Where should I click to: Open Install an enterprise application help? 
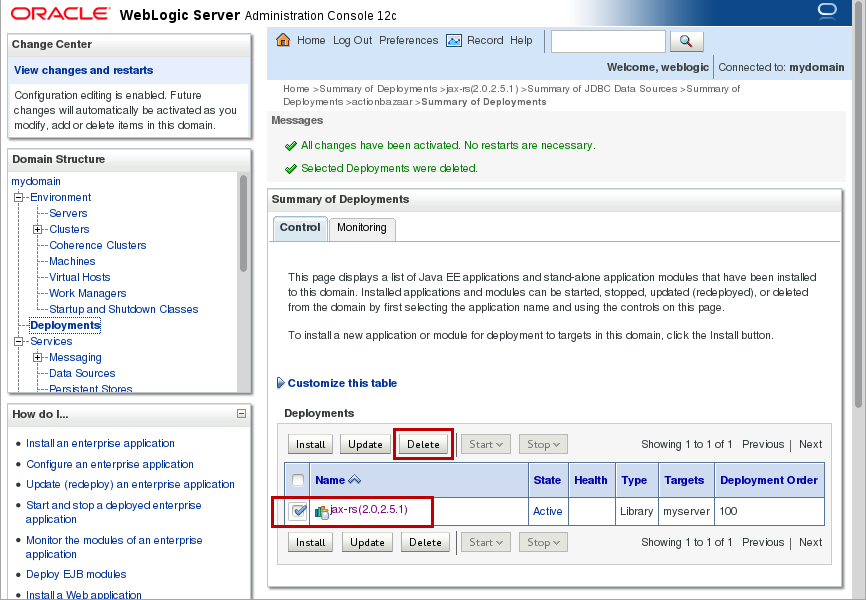(100, 443)
